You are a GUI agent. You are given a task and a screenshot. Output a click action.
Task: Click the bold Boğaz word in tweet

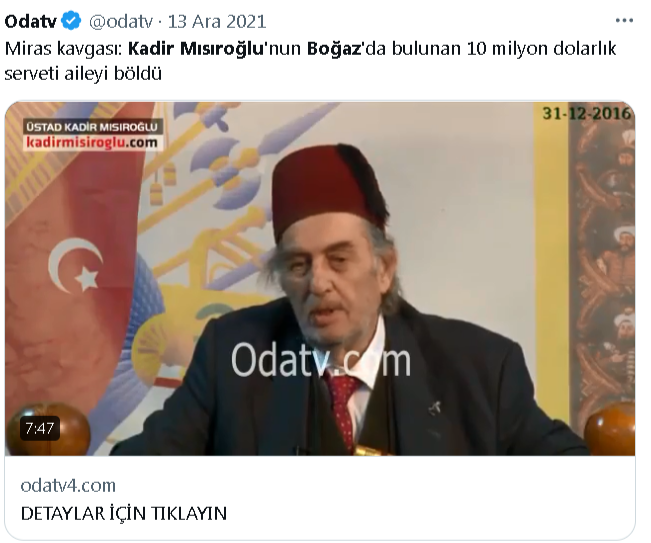pos(334,49)
